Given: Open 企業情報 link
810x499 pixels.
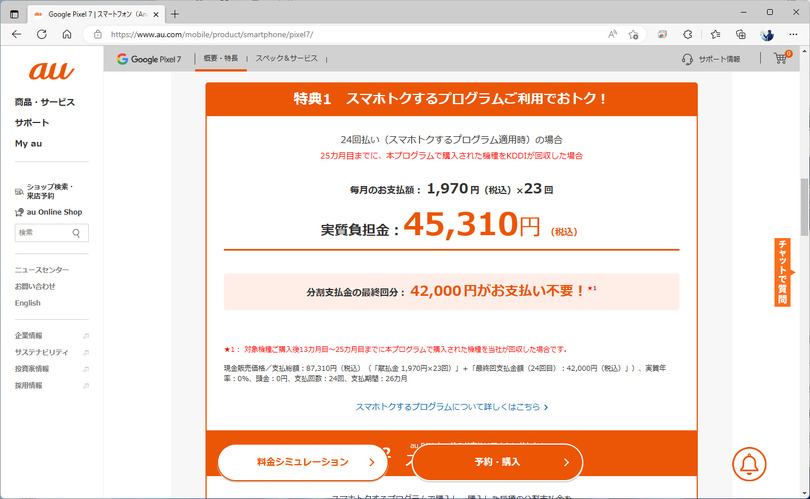Looking at the screenshot, I should pyautogui.click(x=28, y=336).
